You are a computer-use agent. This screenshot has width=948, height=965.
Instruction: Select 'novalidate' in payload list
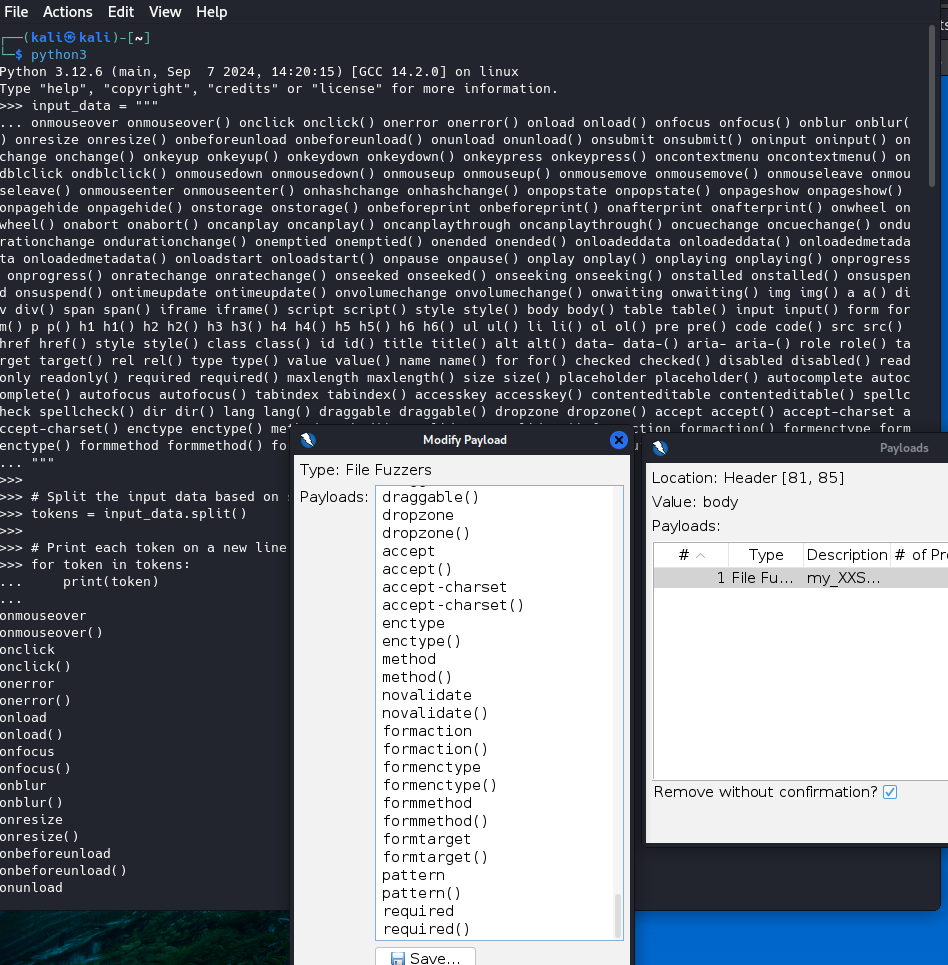tap(427, 695)
